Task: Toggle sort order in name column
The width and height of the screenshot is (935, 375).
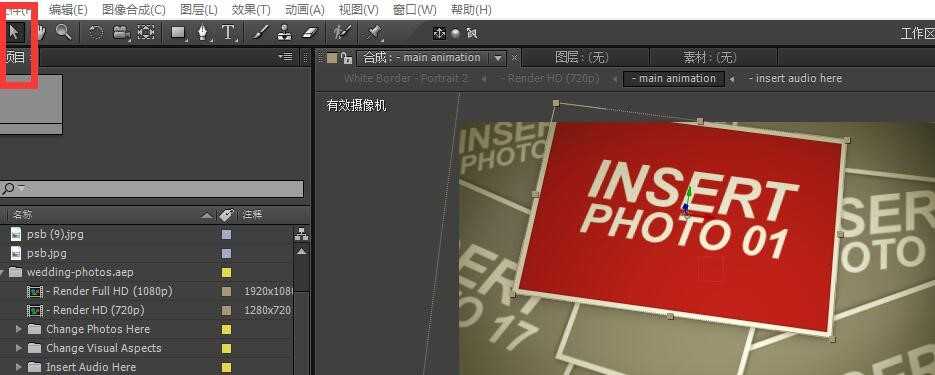Action: point(206,215)
